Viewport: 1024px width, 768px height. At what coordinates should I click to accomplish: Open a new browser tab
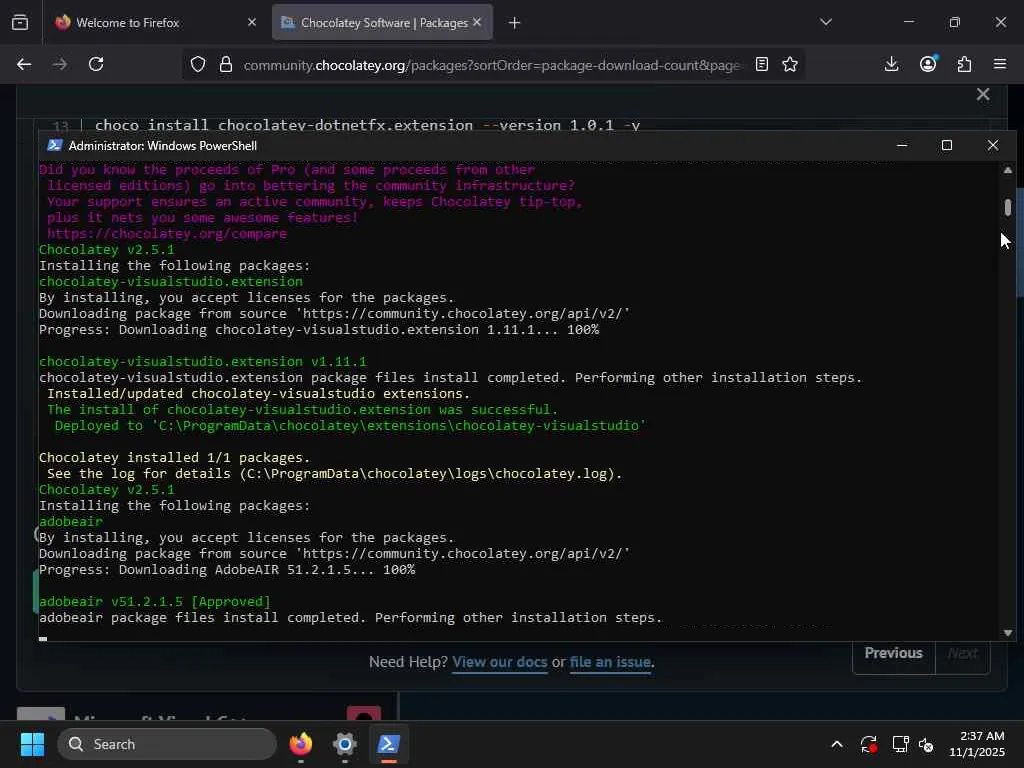coord(515,23)
